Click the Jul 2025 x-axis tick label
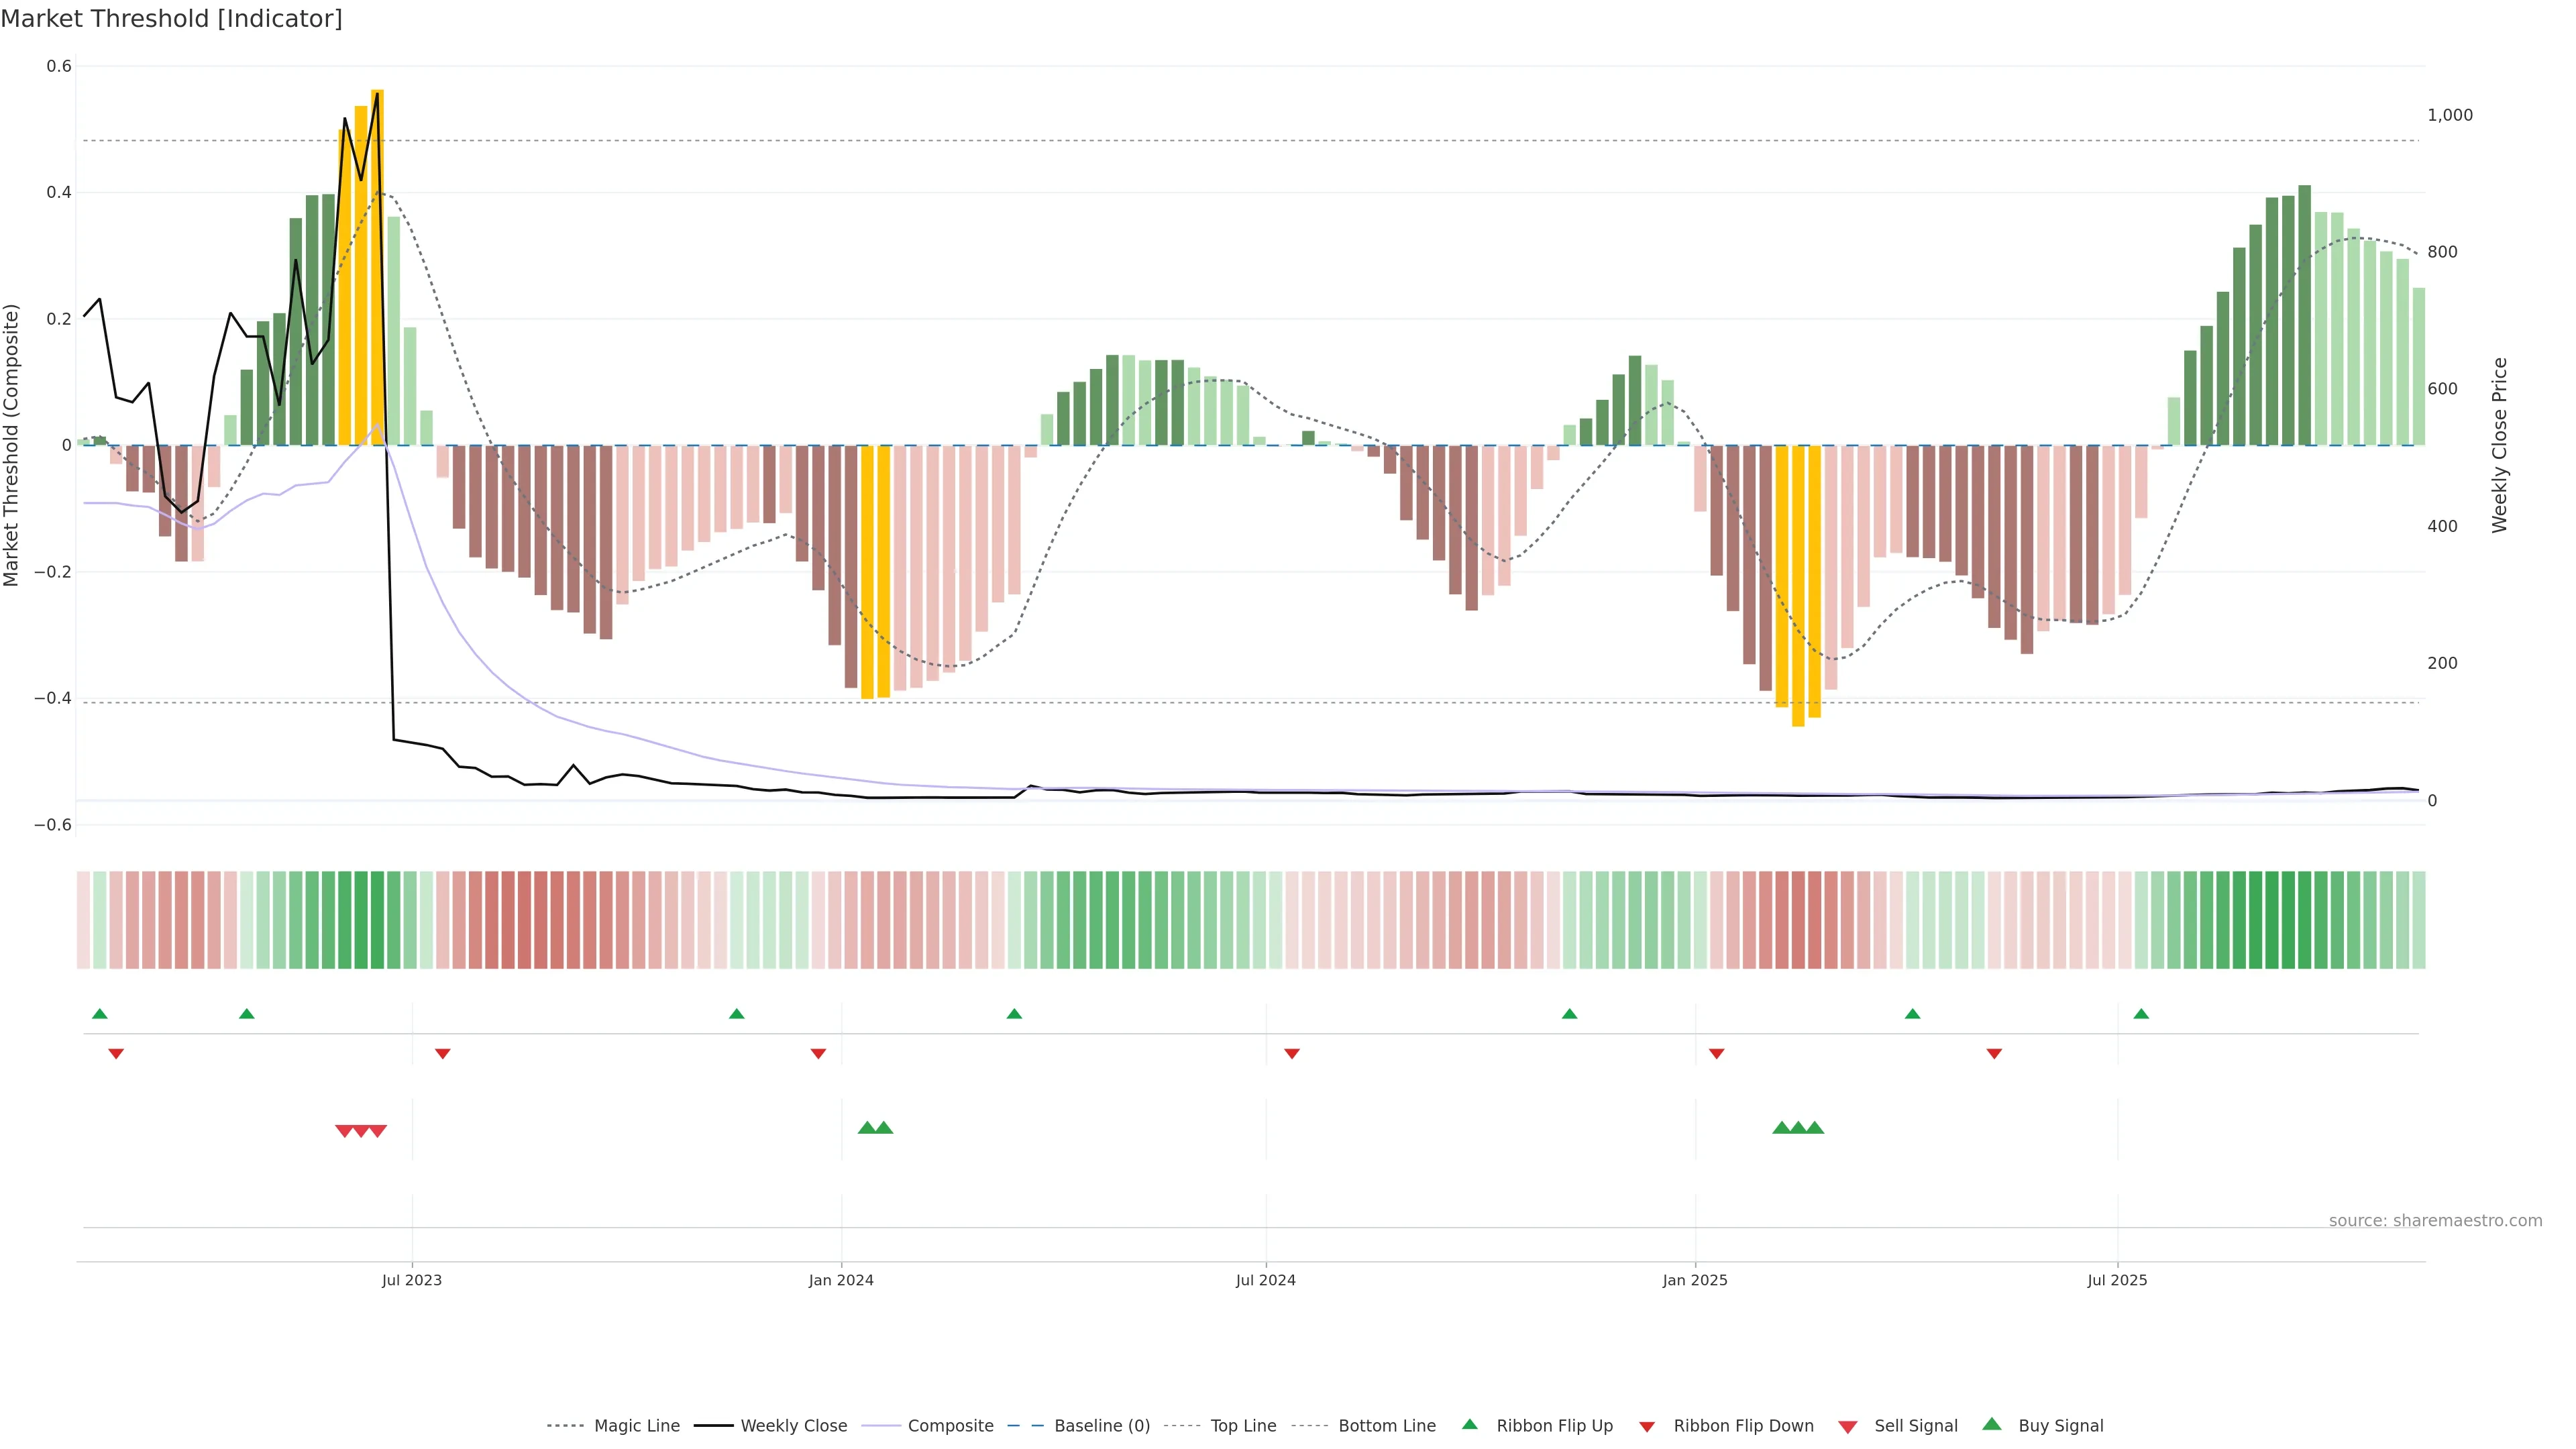 pyautogui.click(x=2117, y=1280)
